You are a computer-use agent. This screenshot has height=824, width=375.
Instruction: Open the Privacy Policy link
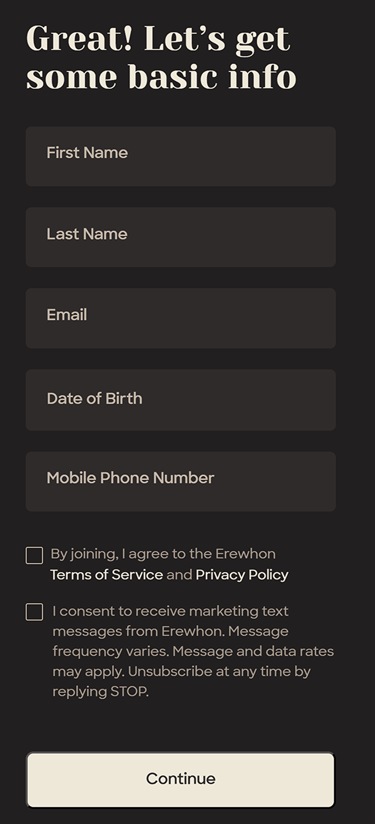[242, 575]
